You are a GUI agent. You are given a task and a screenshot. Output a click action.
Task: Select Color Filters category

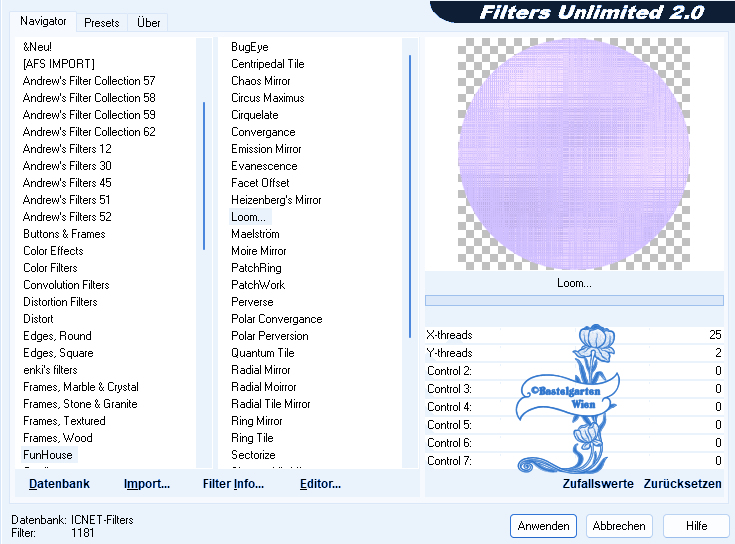click(50, 268)
